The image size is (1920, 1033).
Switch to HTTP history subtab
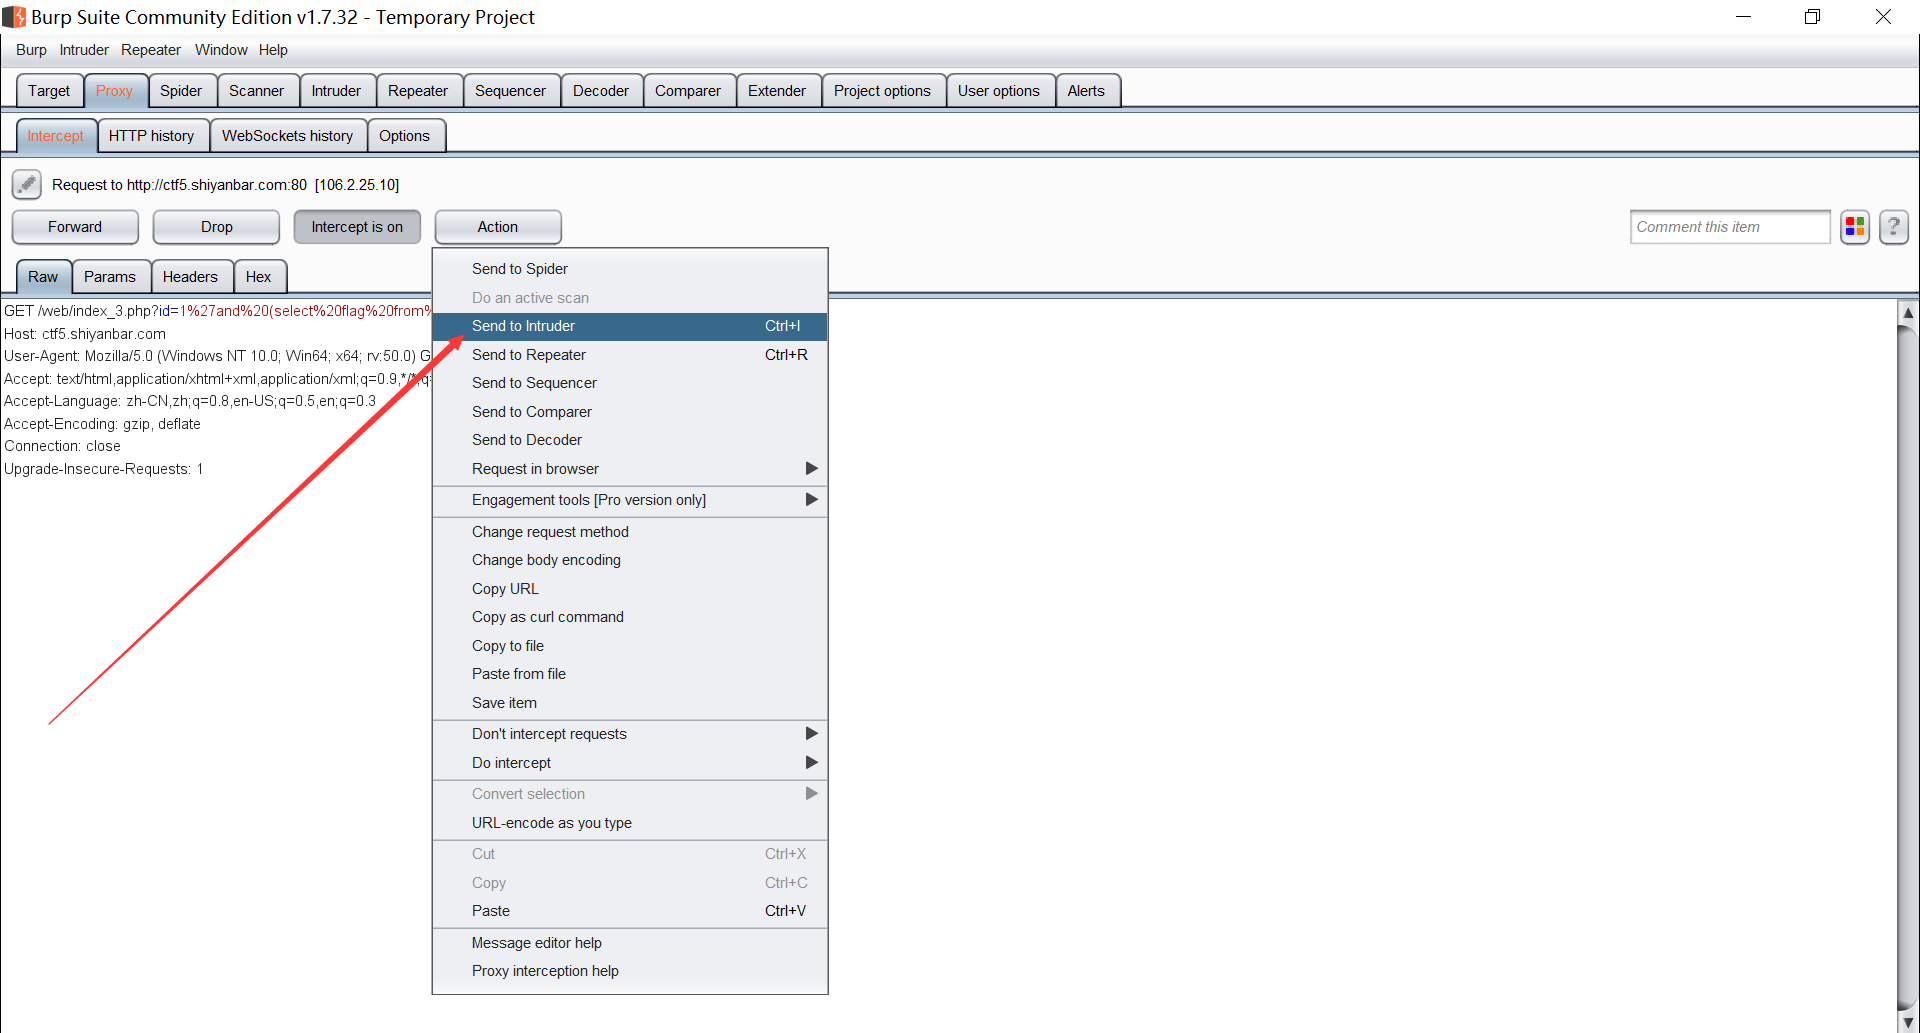click(152, 136)
